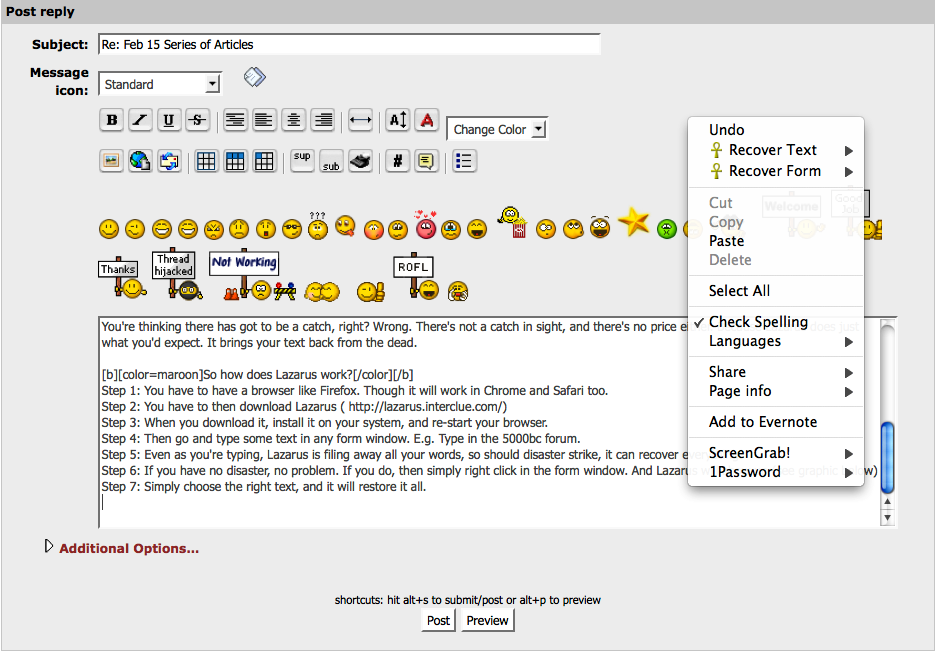
Task: Insert code hash icon
Action: coord(398,161)
